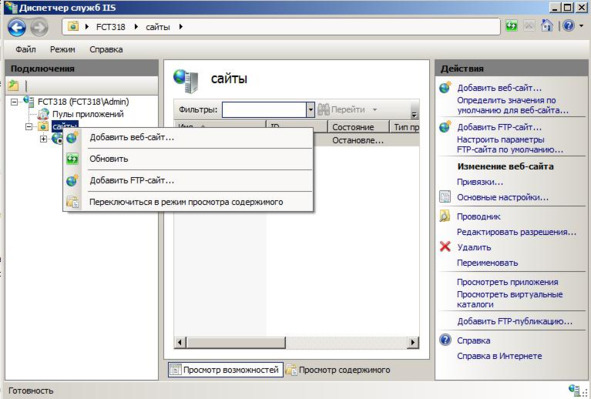
Task: Click the FCT318 server icon in tree
Action: tap(29, 101)
